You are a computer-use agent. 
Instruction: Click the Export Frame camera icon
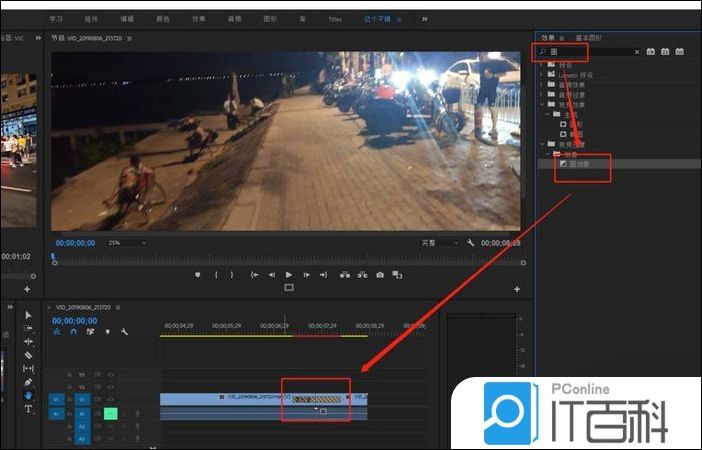click(380, 274)
